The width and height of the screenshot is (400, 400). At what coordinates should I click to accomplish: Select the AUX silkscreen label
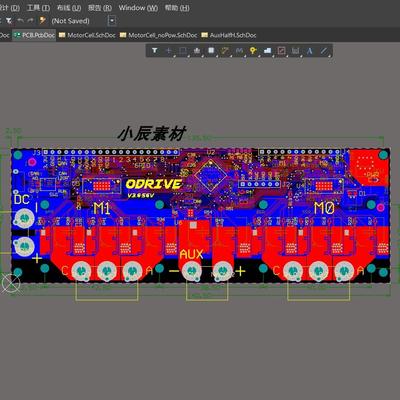pos(191,255)
